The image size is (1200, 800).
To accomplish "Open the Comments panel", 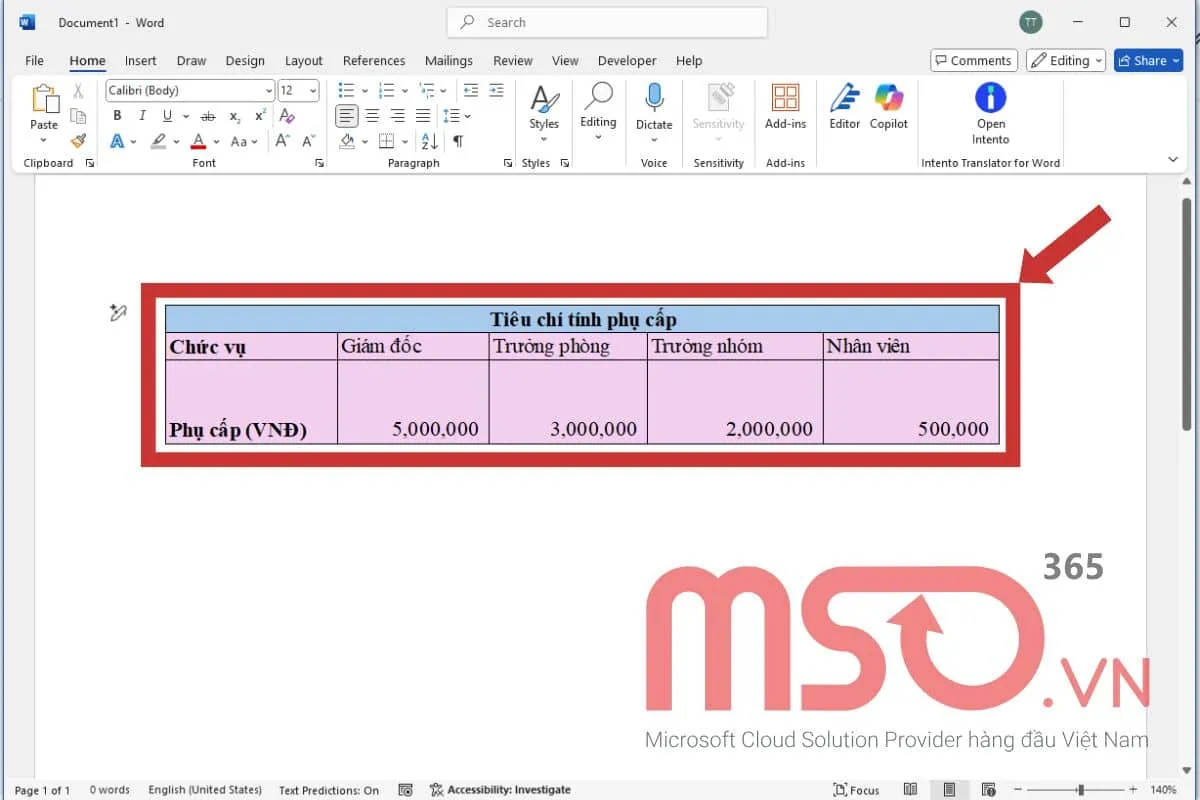I will 973,60.
